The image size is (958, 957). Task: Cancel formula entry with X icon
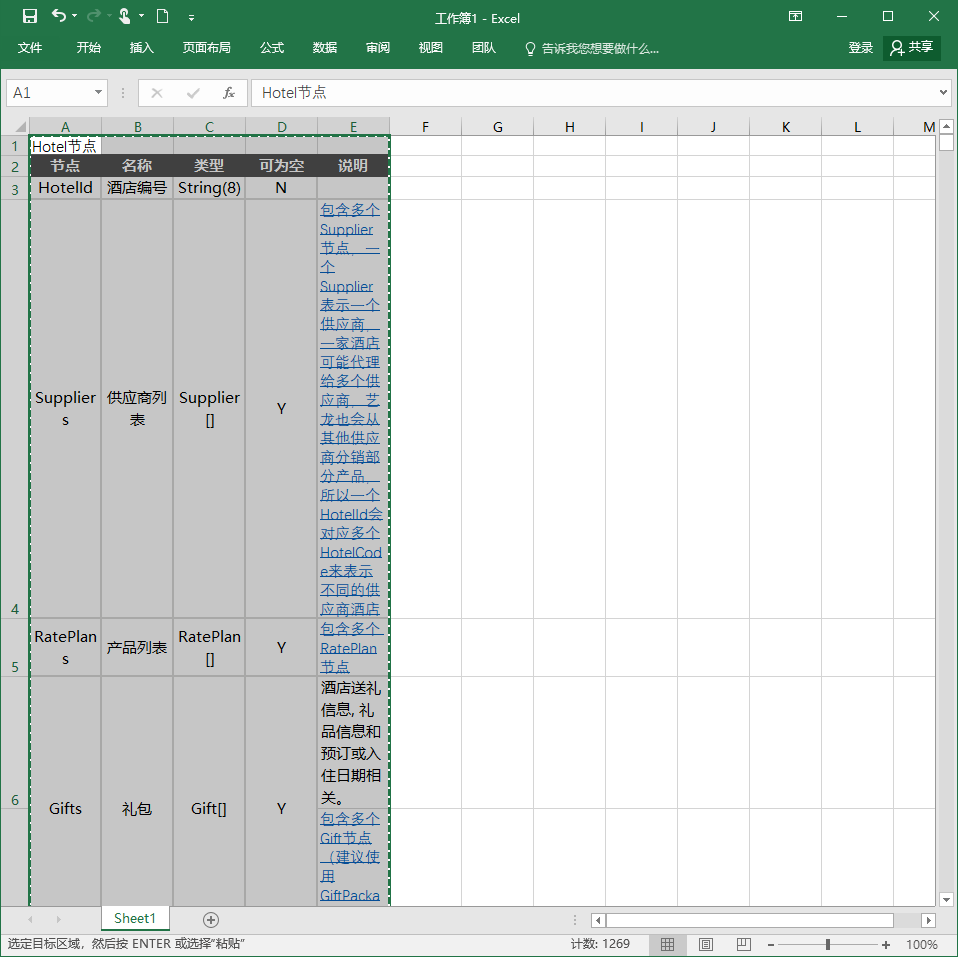tap(157, 93)
